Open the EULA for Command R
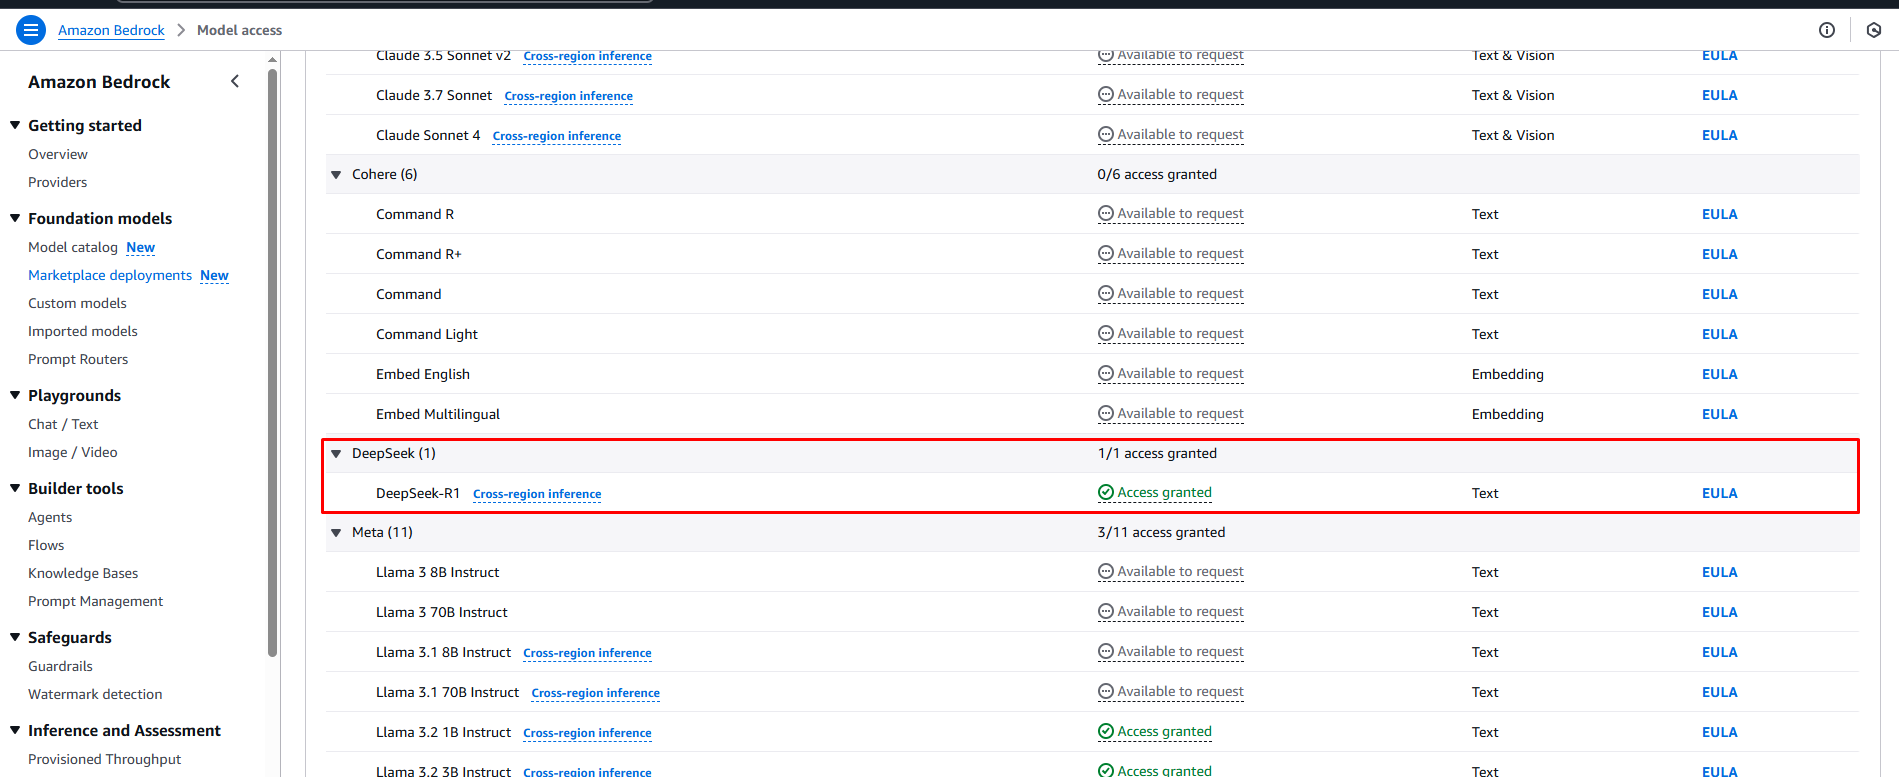The height and width of the screenshot is (777, 1899). 1720,214
